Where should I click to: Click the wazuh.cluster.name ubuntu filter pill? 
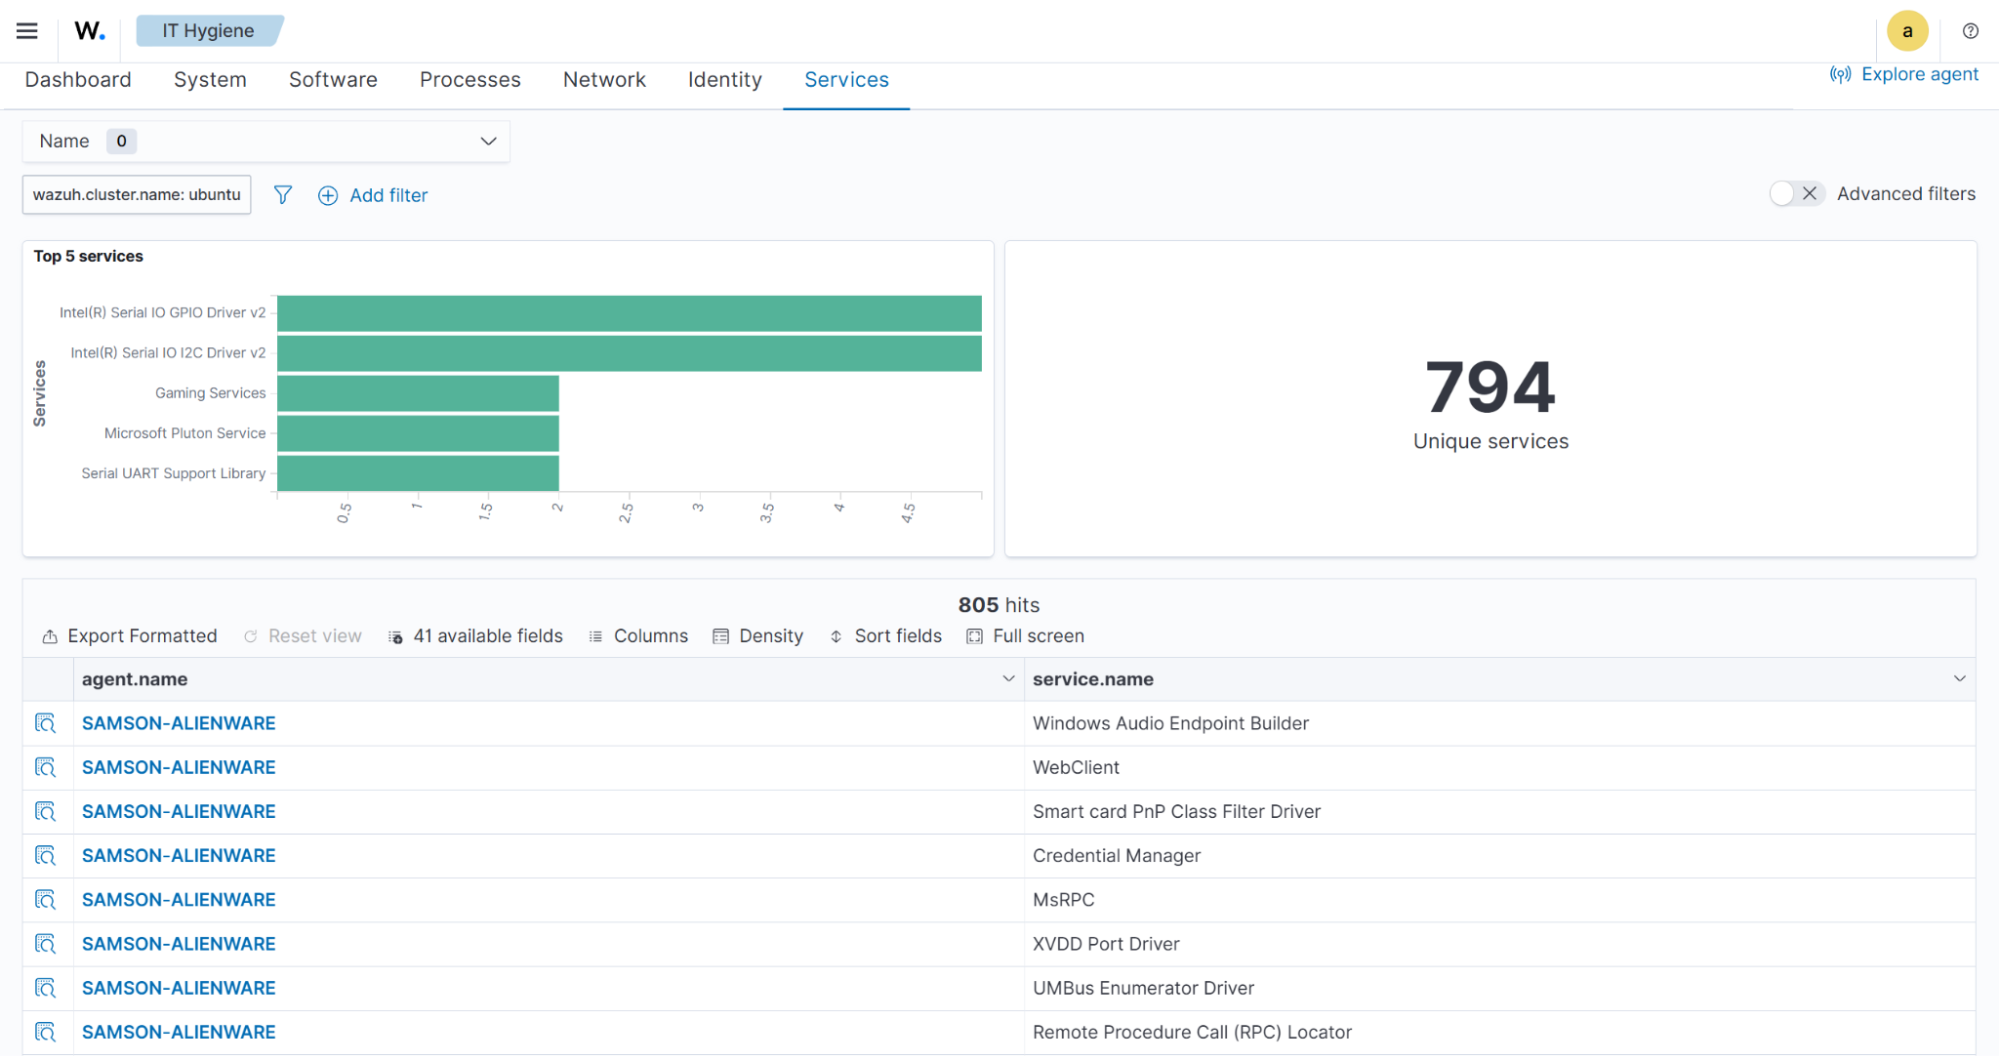135,195
